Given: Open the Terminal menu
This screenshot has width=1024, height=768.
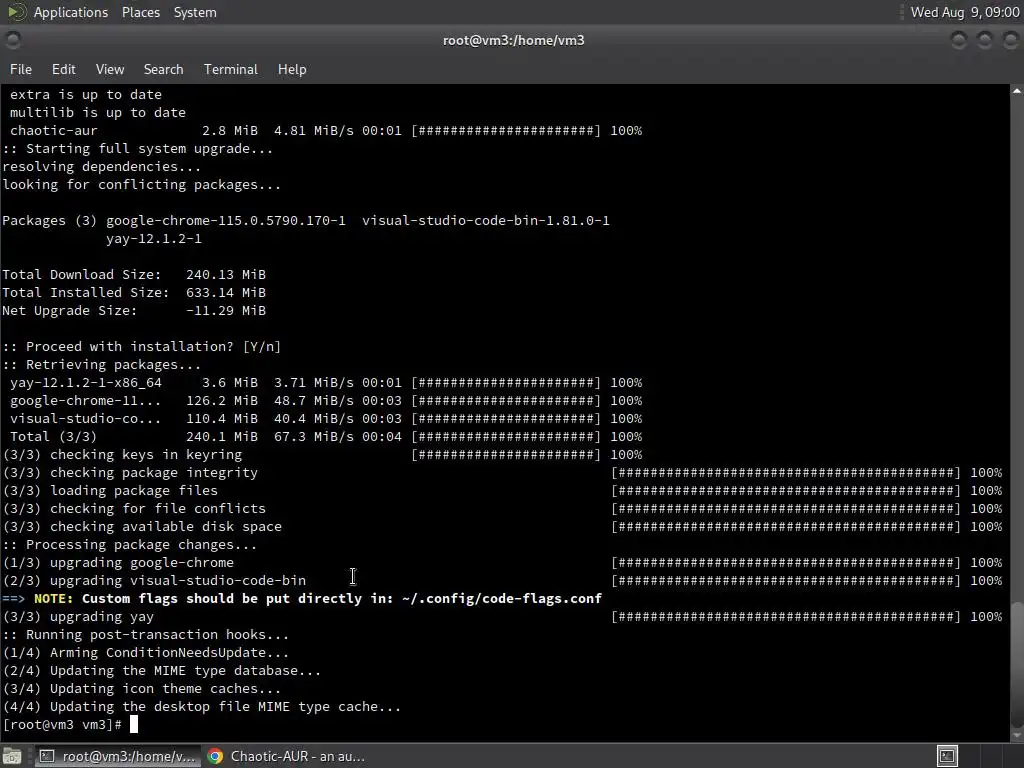Looking at the screenshot, I should [231, 69].
